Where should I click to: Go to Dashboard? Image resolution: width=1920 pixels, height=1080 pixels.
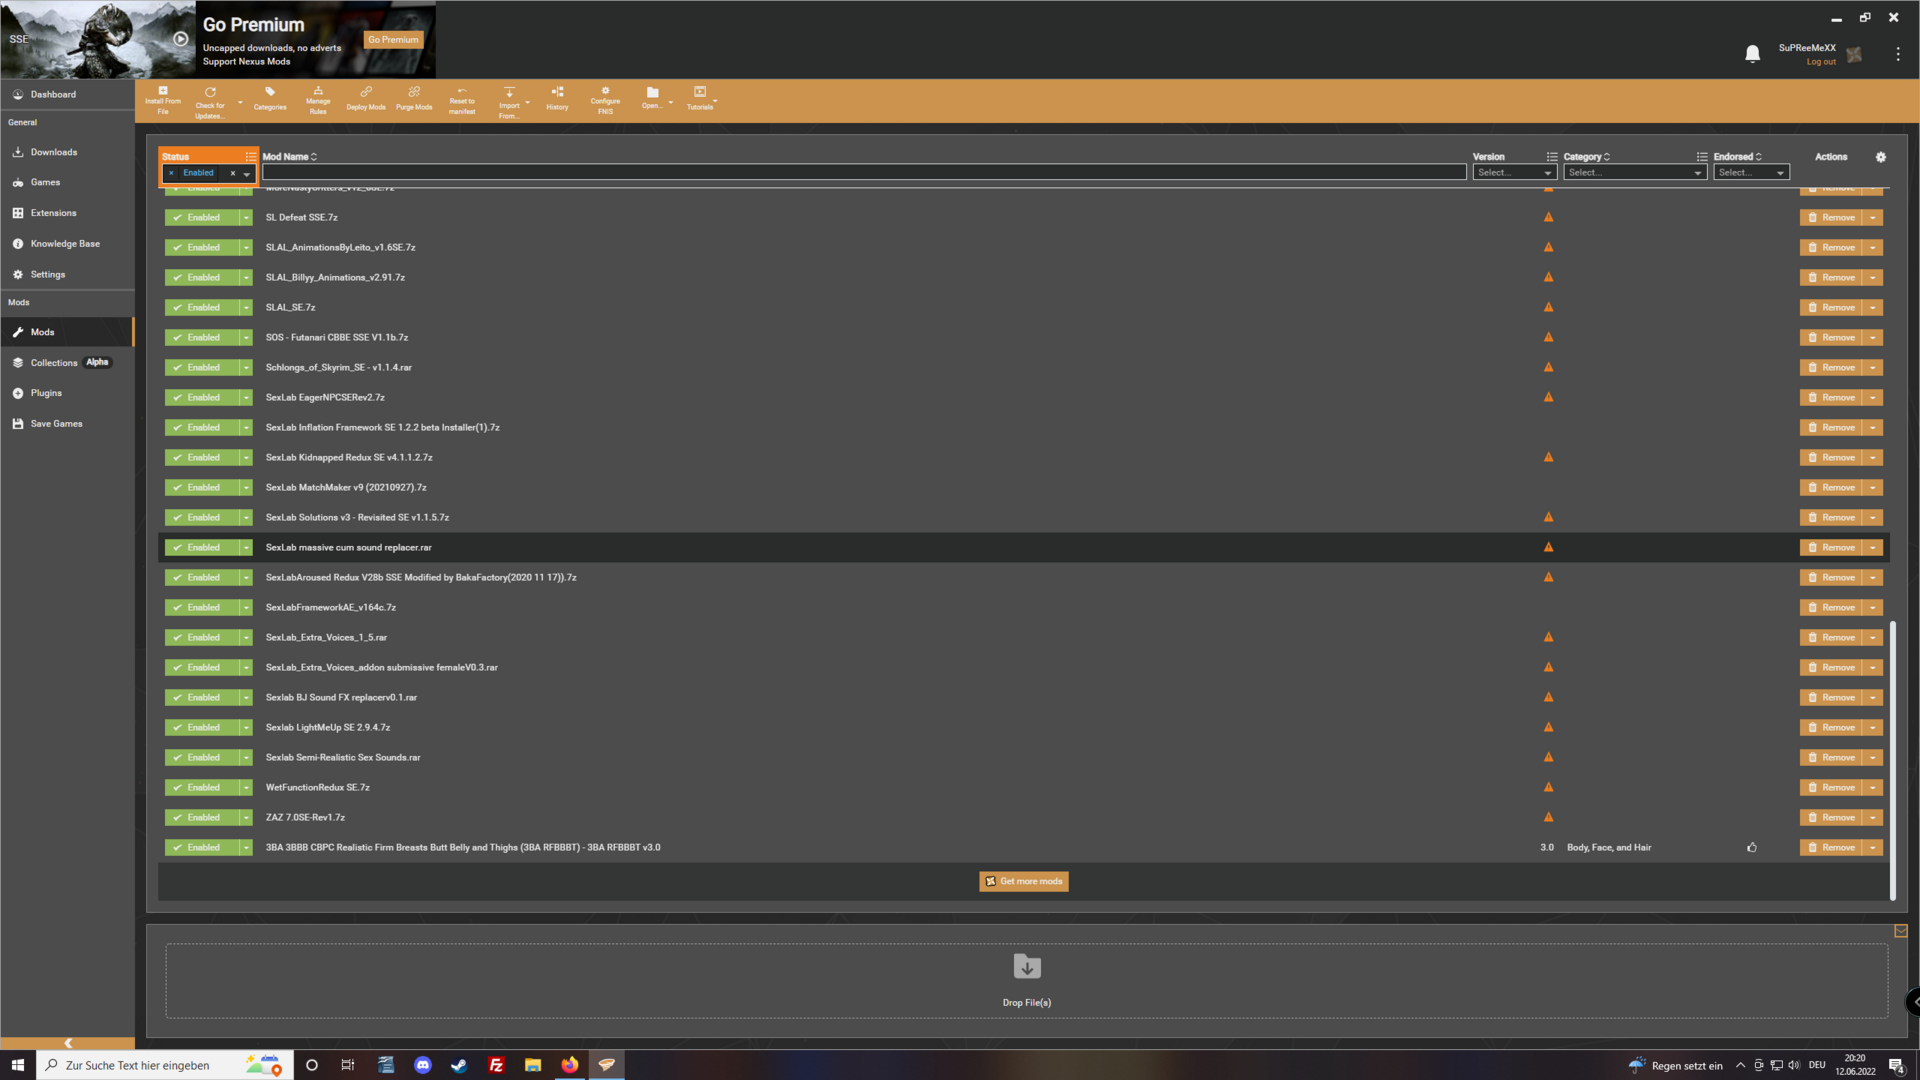coord(53,95)
